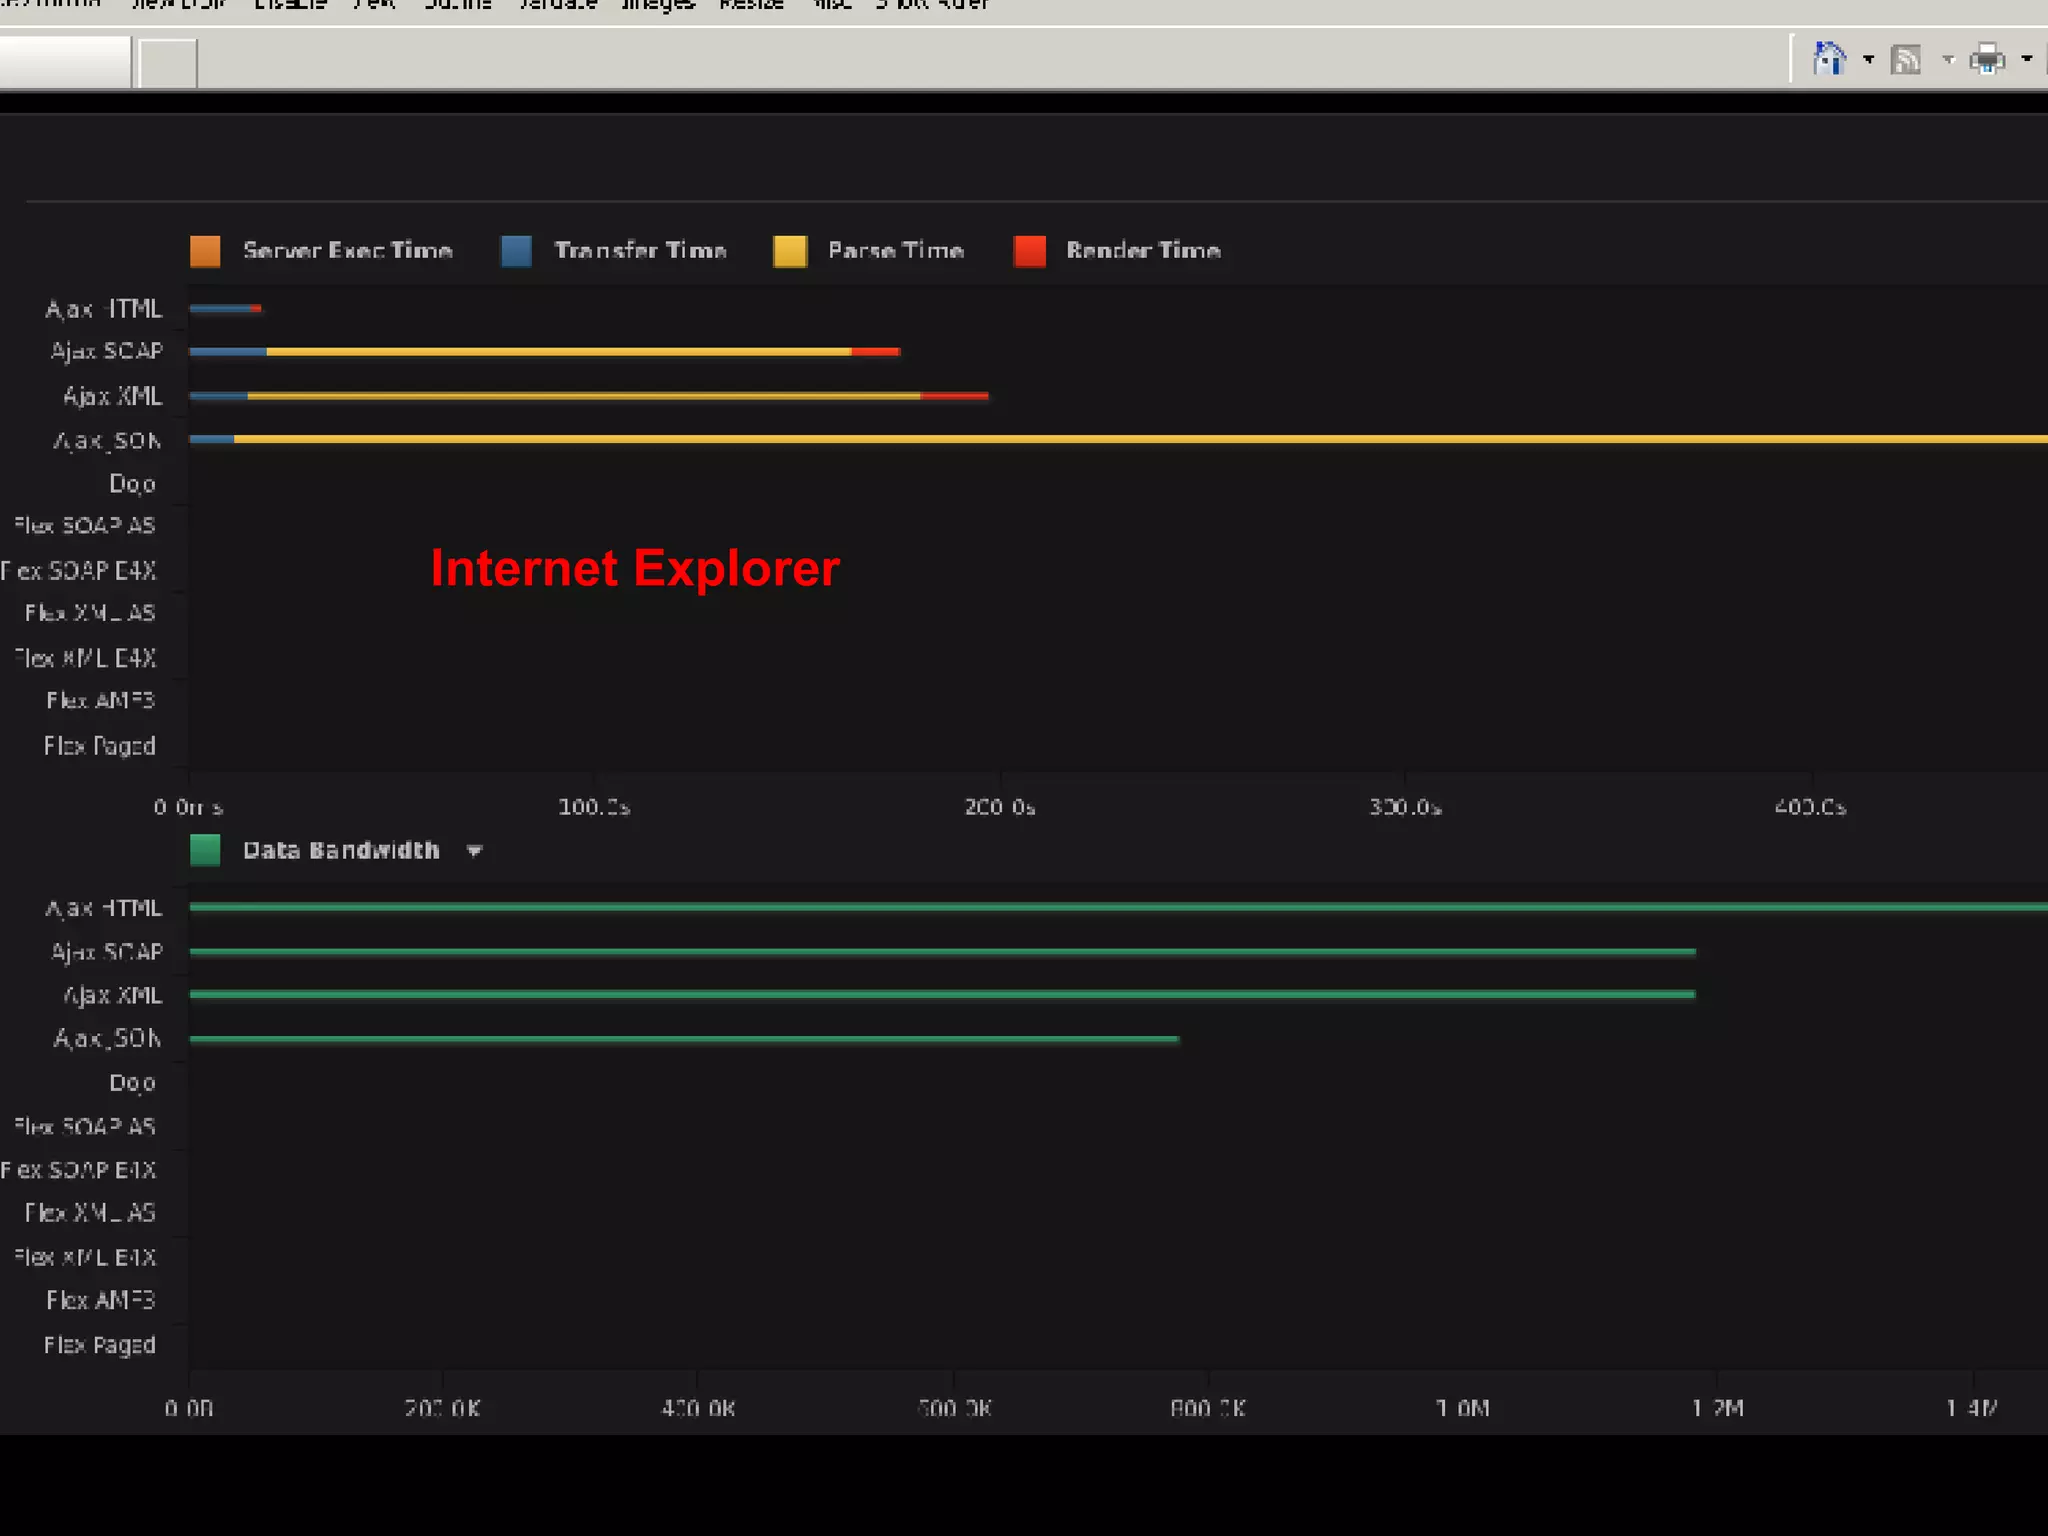Click Ajax XML label in time chart
2048x1536 pixels.
tap(112, 396)
